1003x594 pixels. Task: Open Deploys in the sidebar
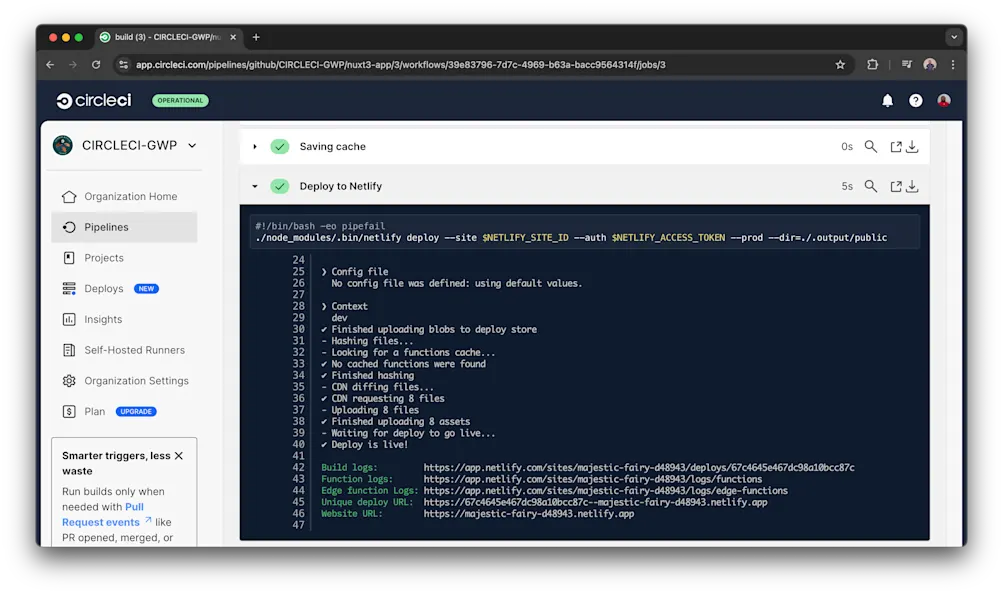pos(104,288)
